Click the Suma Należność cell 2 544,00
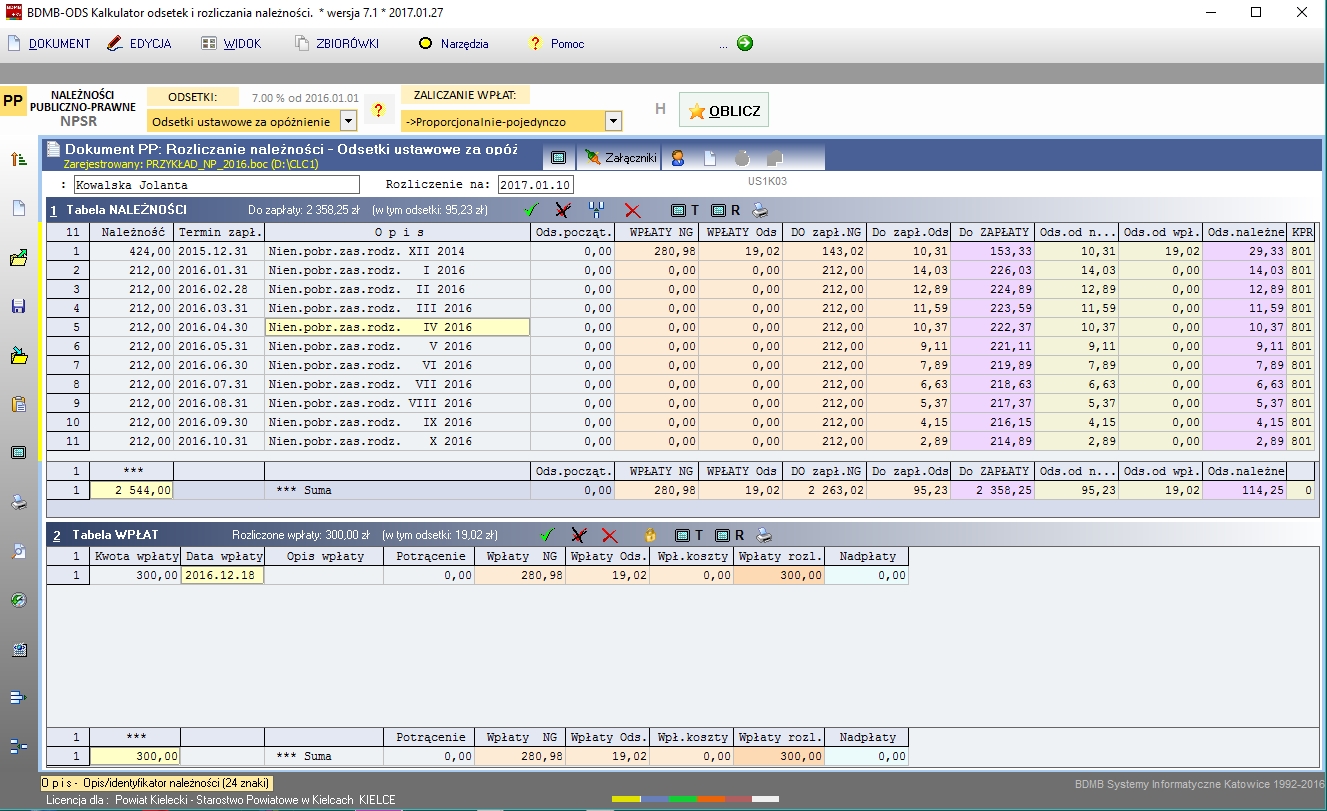The height and width of the screenshot is (811, 1327). coord(132,490)
